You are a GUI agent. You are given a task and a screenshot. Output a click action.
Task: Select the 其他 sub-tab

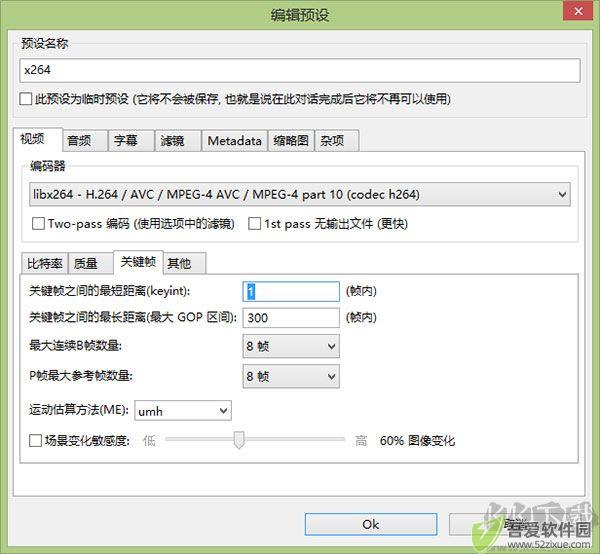[x=185, y=264]
